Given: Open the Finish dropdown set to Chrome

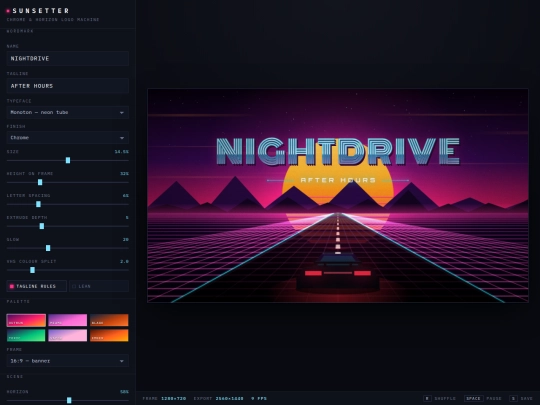Looking at the screenshot, I should coord(68,138).
